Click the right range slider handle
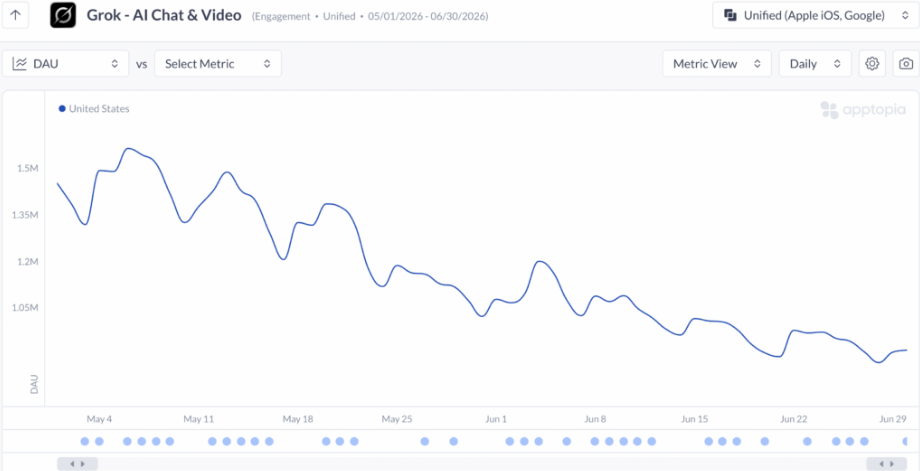 (x=887, y=463)
